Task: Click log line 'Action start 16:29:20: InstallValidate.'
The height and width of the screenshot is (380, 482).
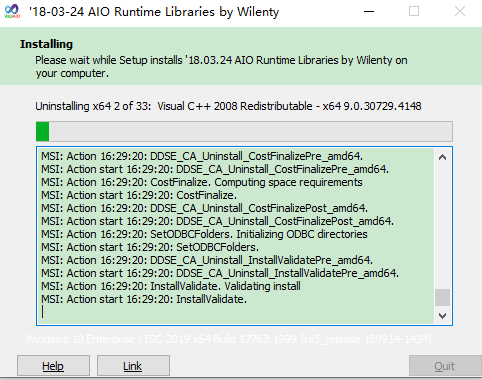Action: [x=144, y=299]
